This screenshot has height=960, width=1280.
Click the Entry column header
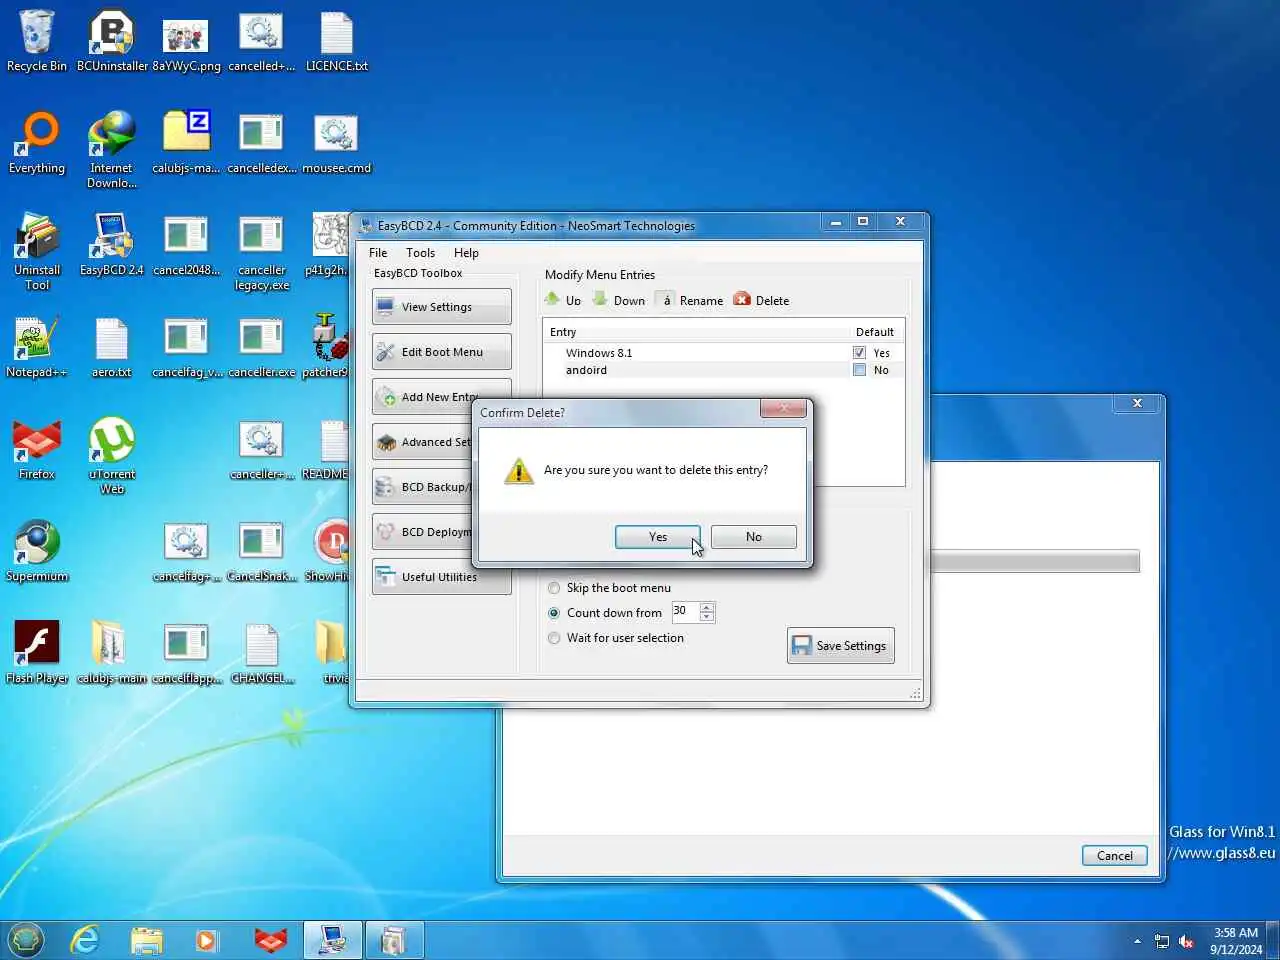696,332
